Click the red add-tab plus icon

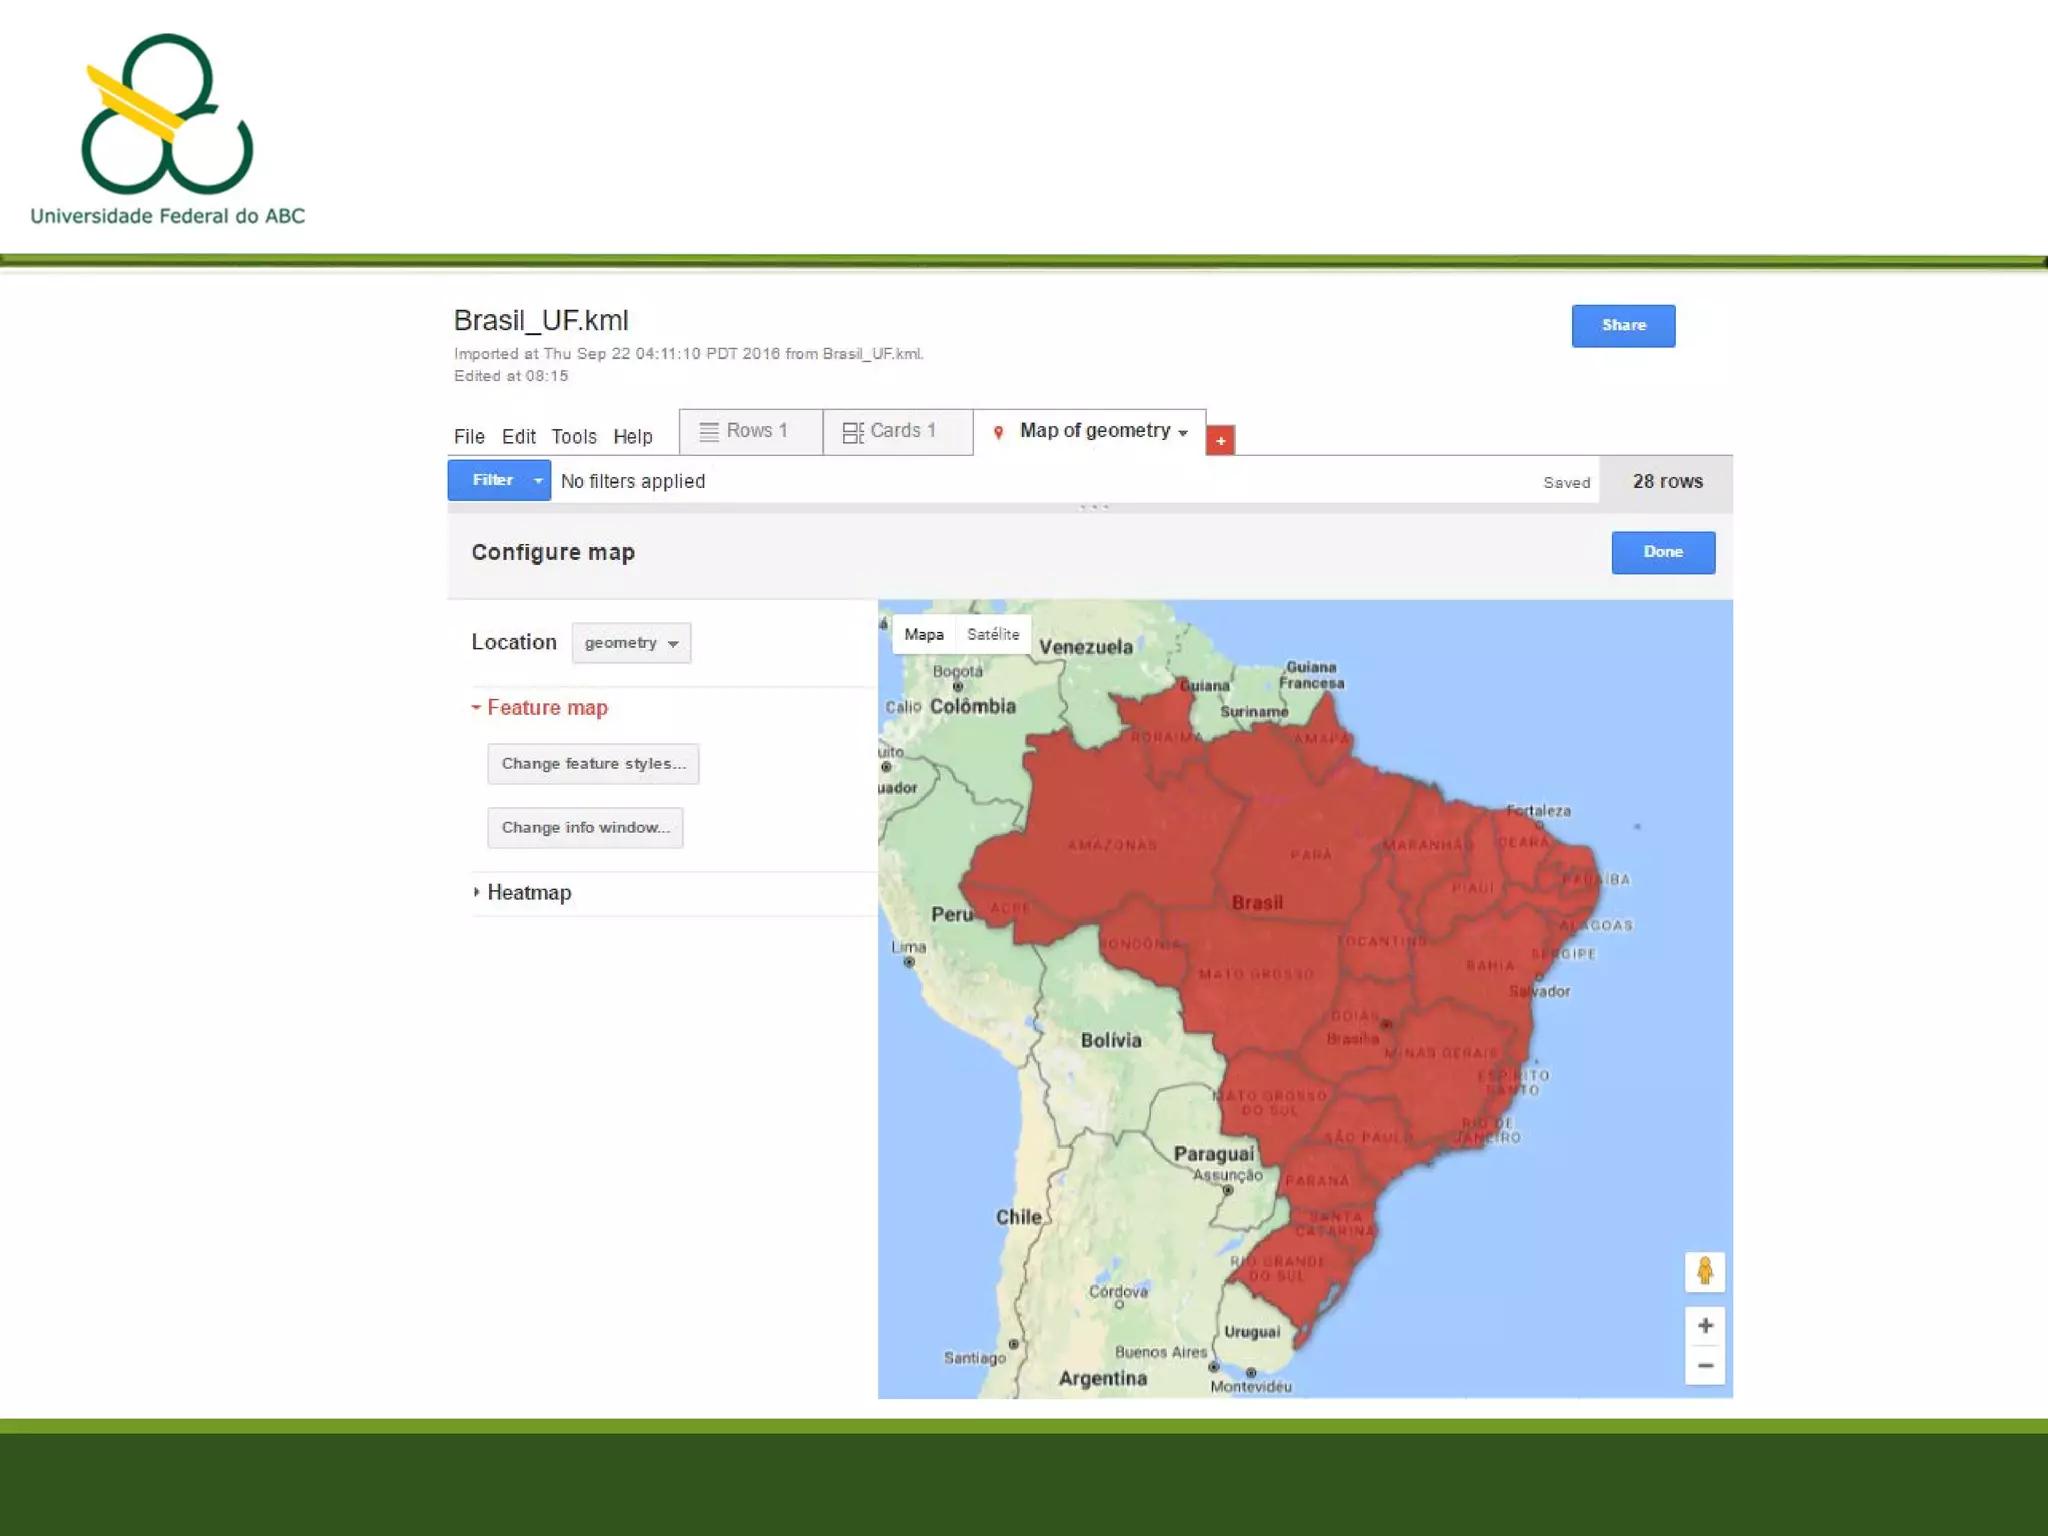pyautogui.click(x=1220, y=440)
